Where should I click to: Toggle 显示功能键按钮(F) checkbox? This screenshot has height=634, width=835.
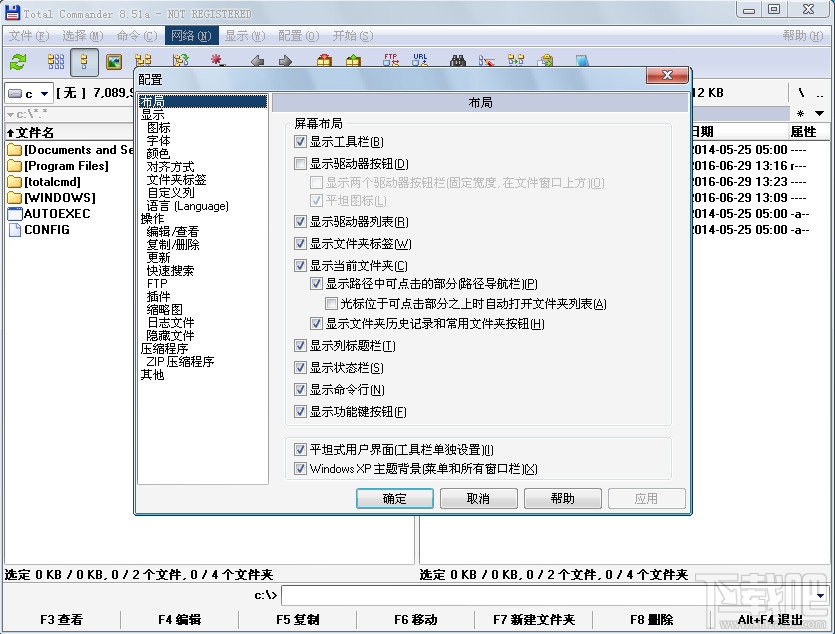[300, 411]
